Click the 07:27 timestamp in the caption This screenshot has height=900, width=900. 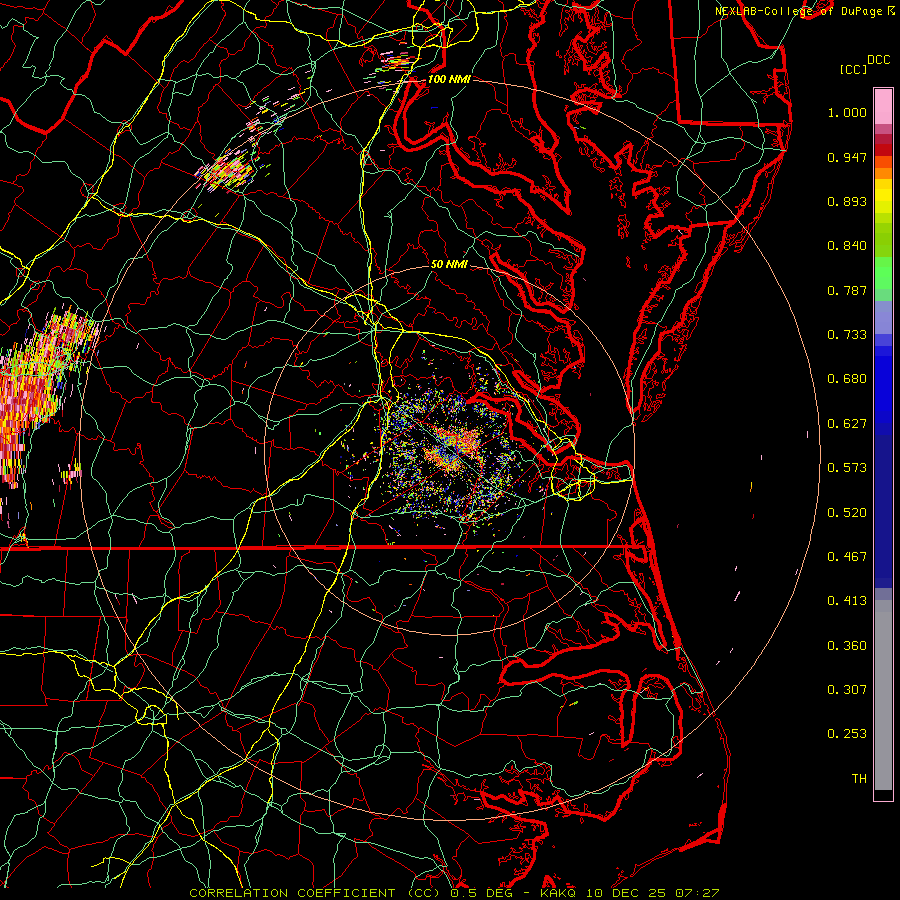[x=697, y=893]
